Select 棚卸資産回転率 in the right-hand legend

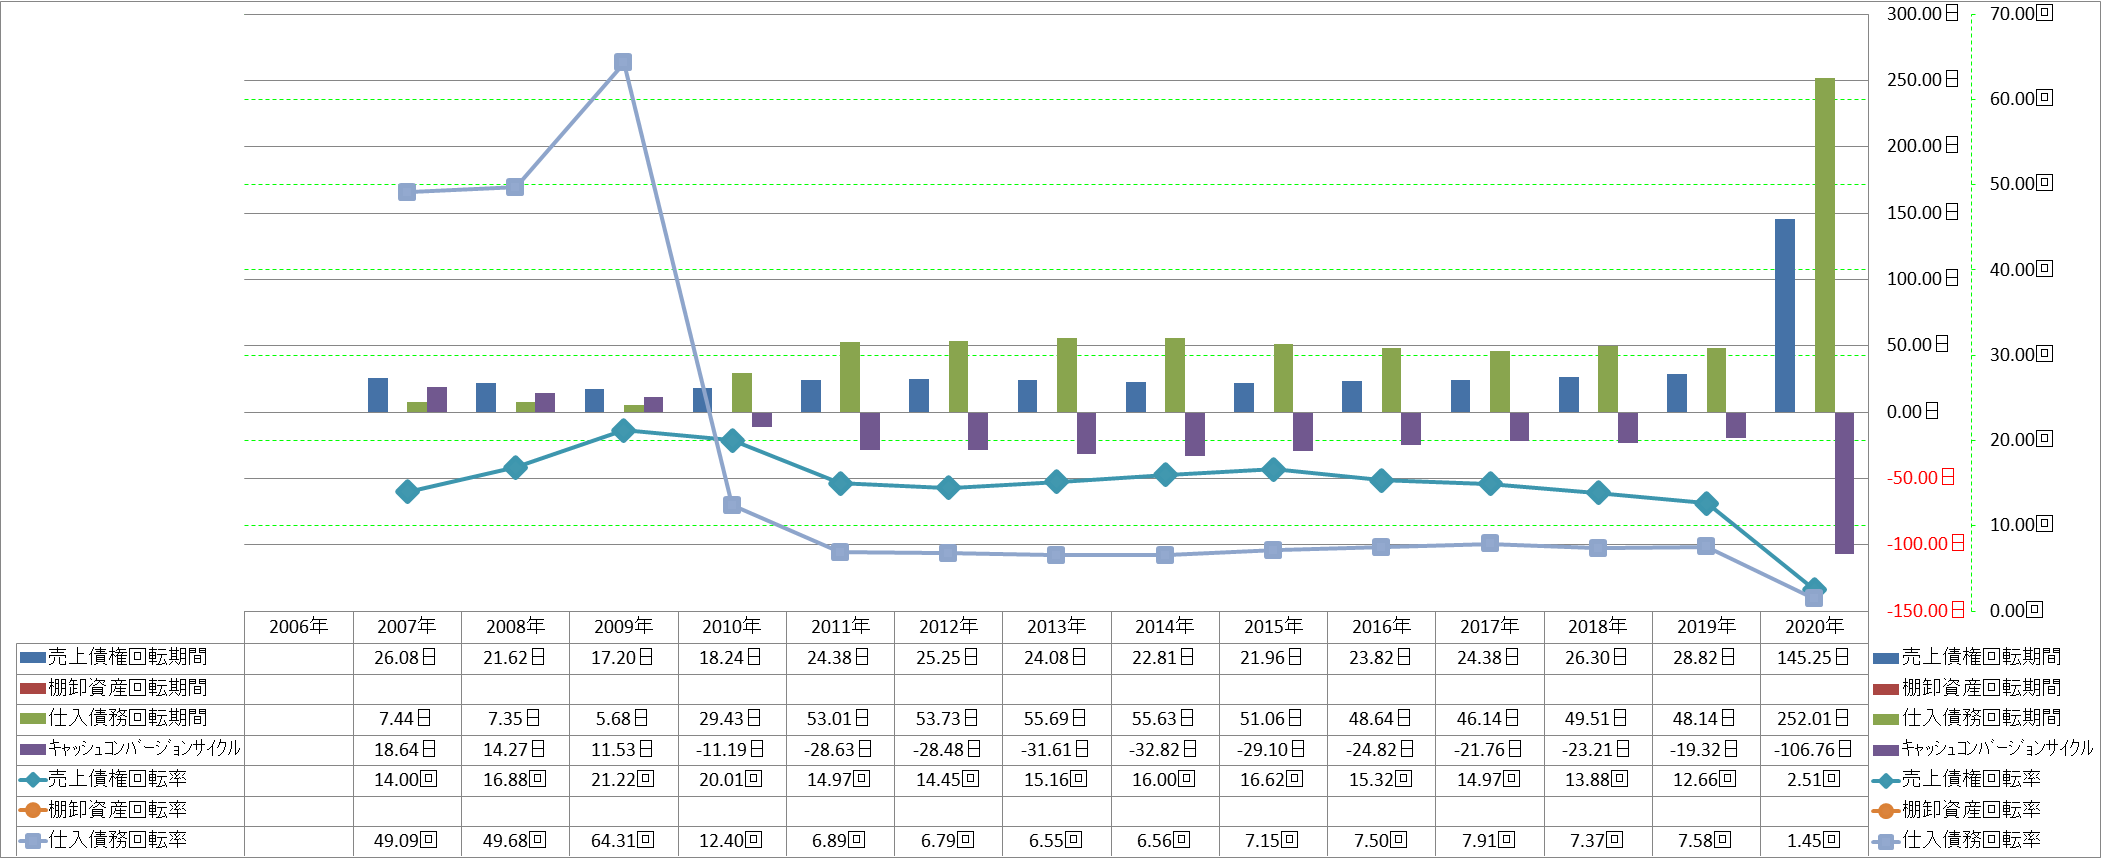[1957, 810]
